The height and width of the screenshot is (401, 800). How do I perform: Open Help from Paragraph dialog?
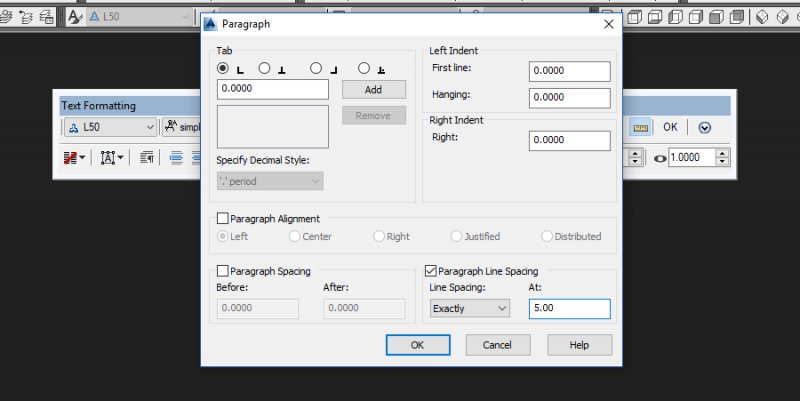[x=580, y=345]
